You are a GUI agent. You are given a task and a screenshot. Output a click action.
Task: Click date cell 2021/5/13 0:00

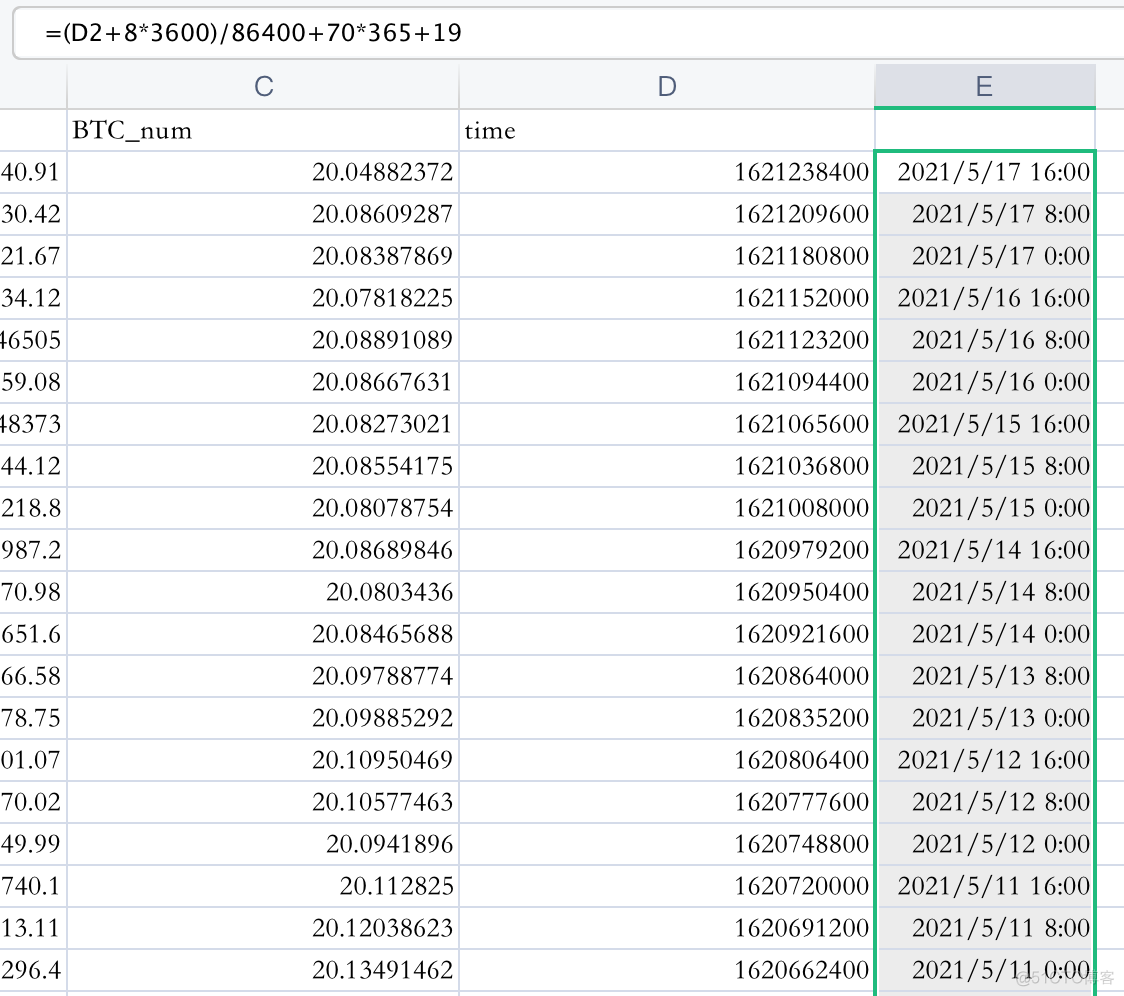[x=985, y=718]
